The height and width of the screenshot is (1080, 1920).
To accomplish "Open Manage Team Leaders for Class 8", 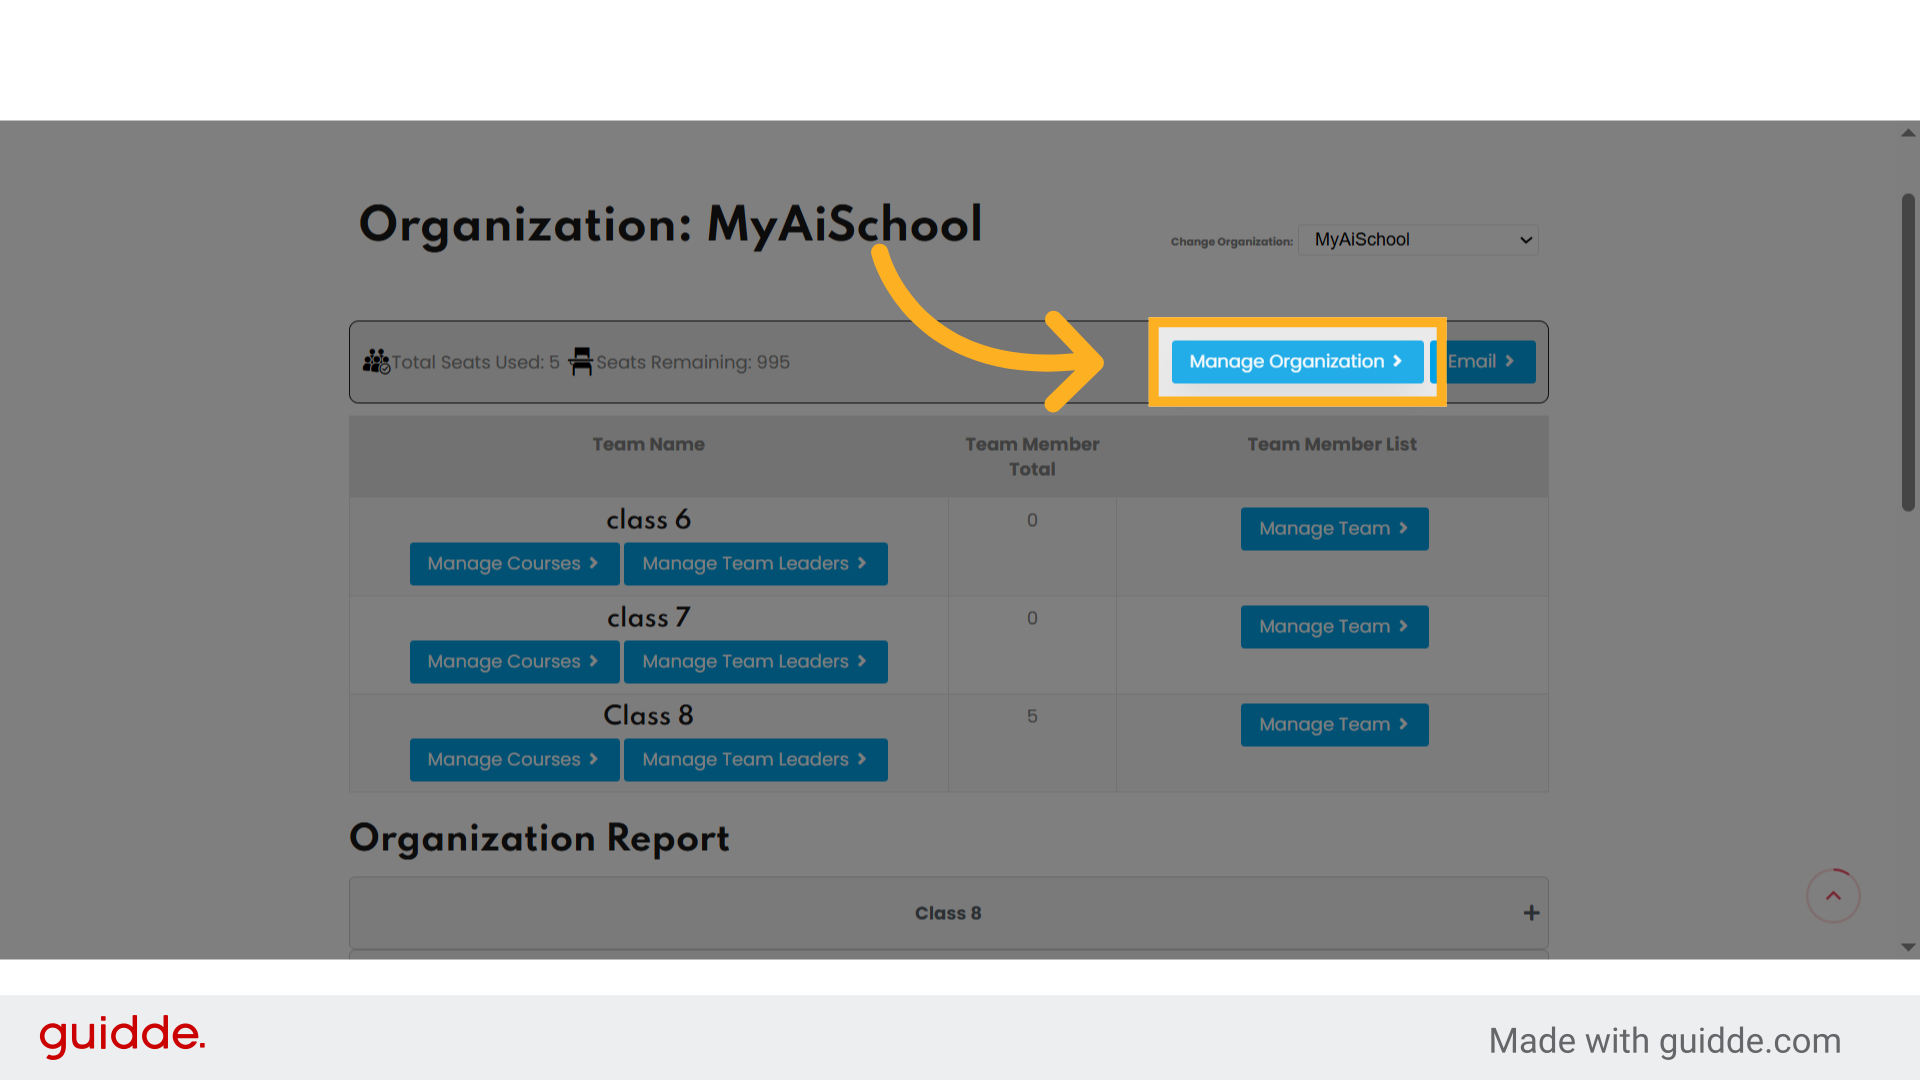I will pyautogui.click(x=755, y=759).
